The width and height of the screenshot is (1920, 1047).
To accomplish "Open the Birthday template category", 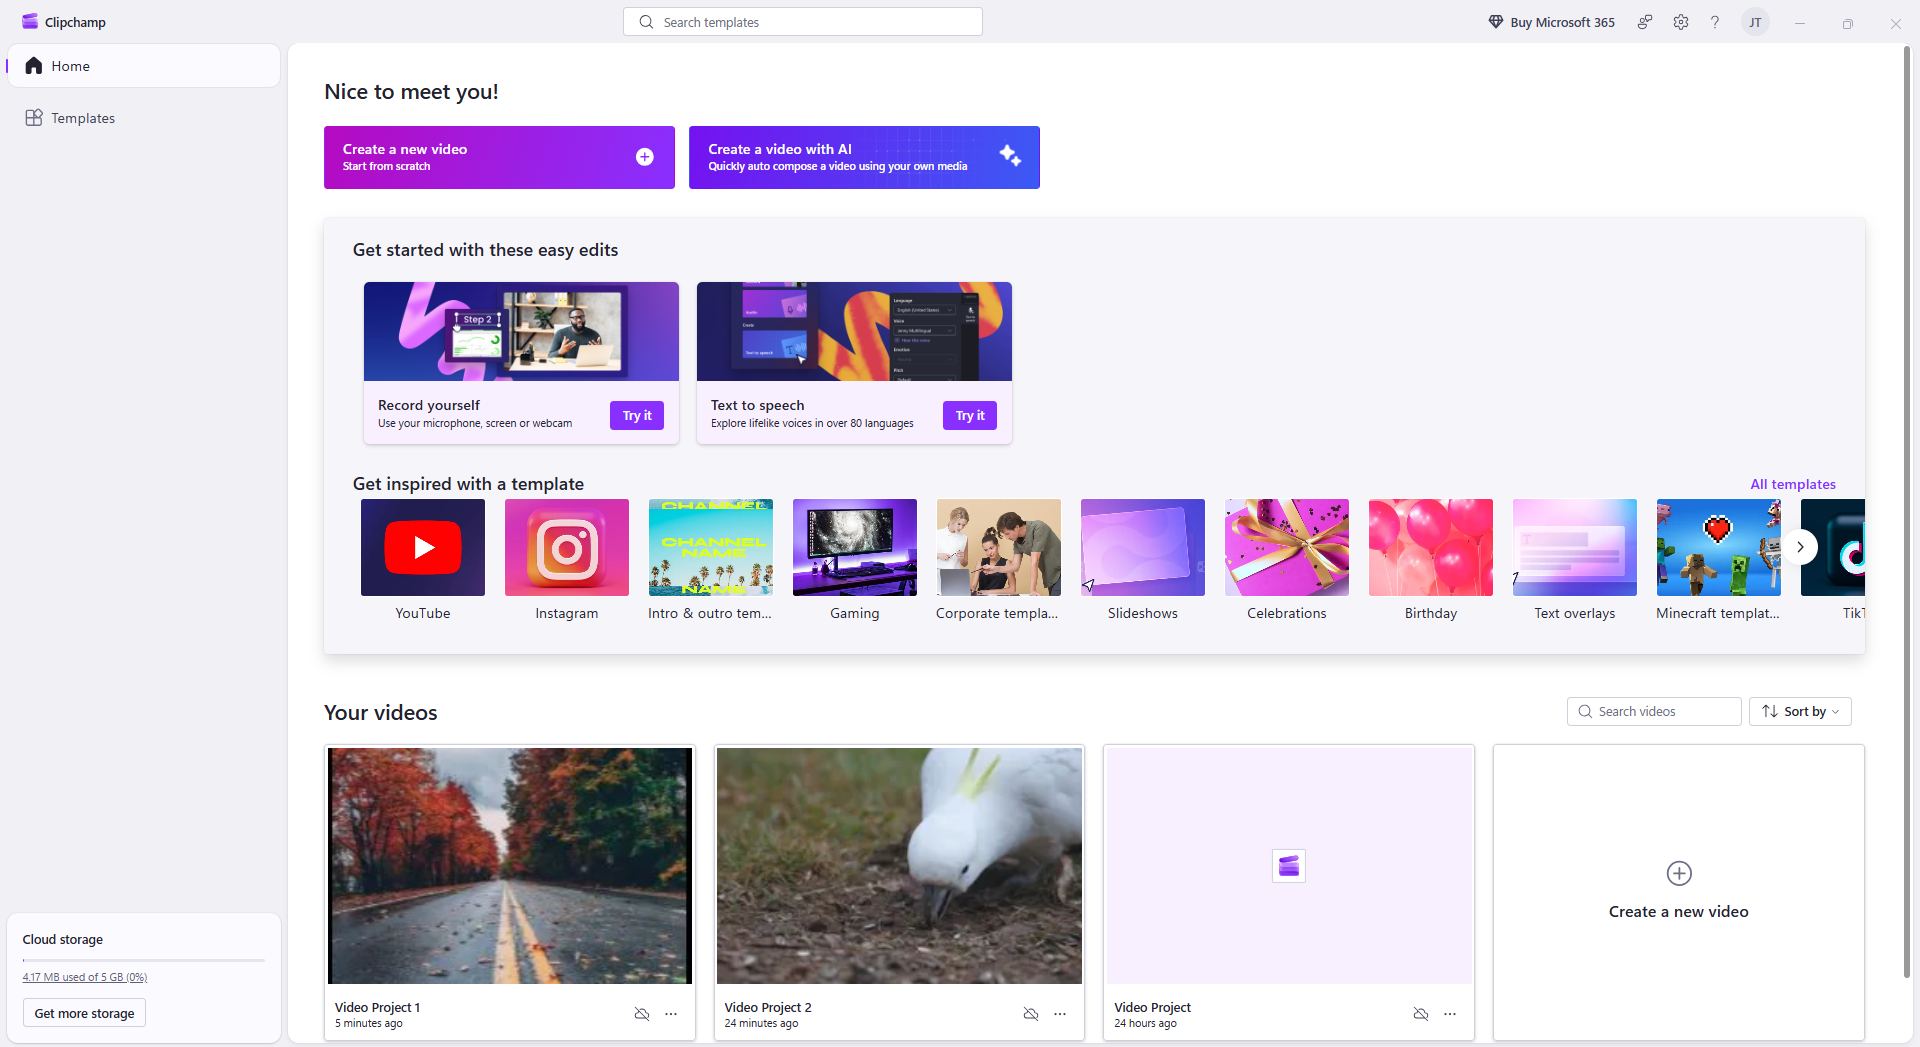I will tap(1431, 560).
